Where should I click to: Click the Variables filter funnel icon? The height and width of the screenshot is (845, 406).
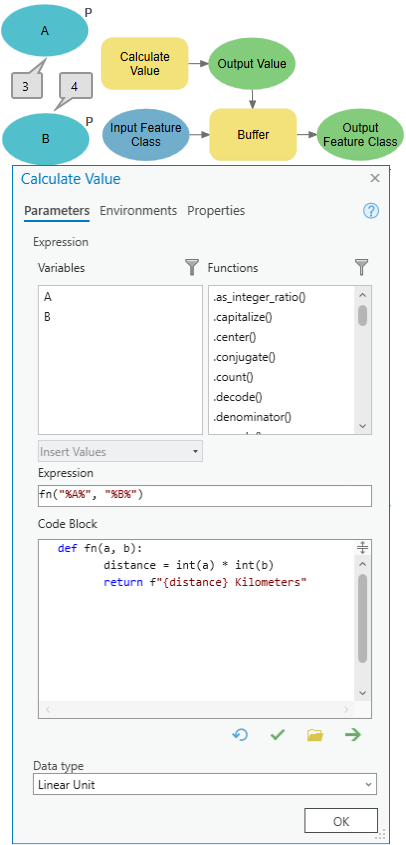(191, 267)
